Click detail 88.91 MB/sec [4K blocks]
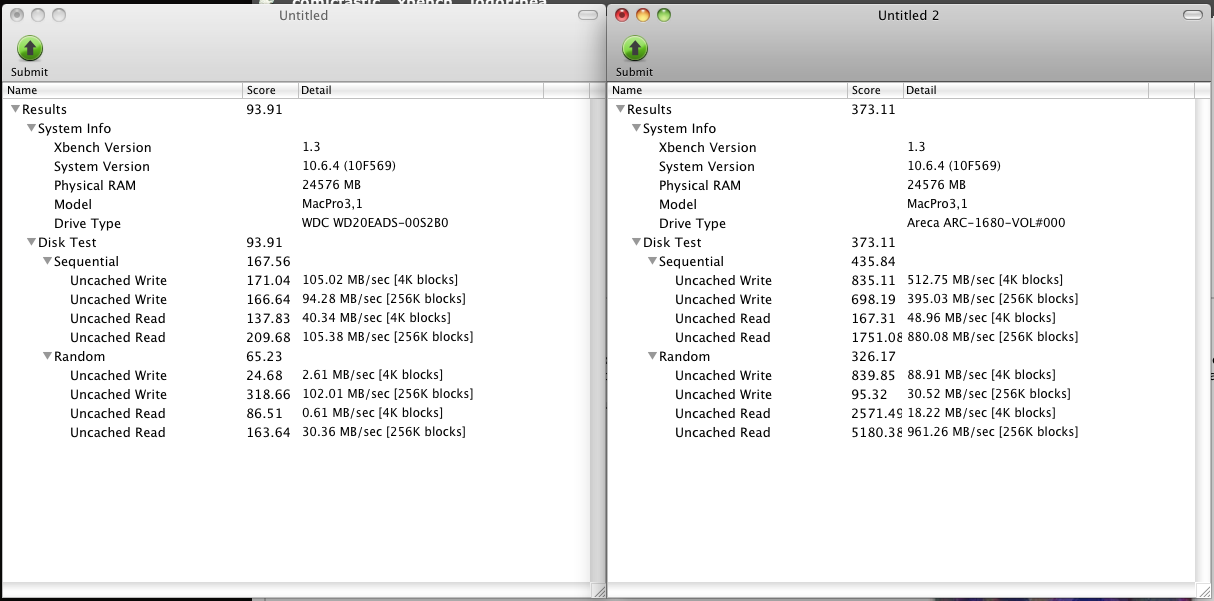The image size is (1214, 601). 981,375
